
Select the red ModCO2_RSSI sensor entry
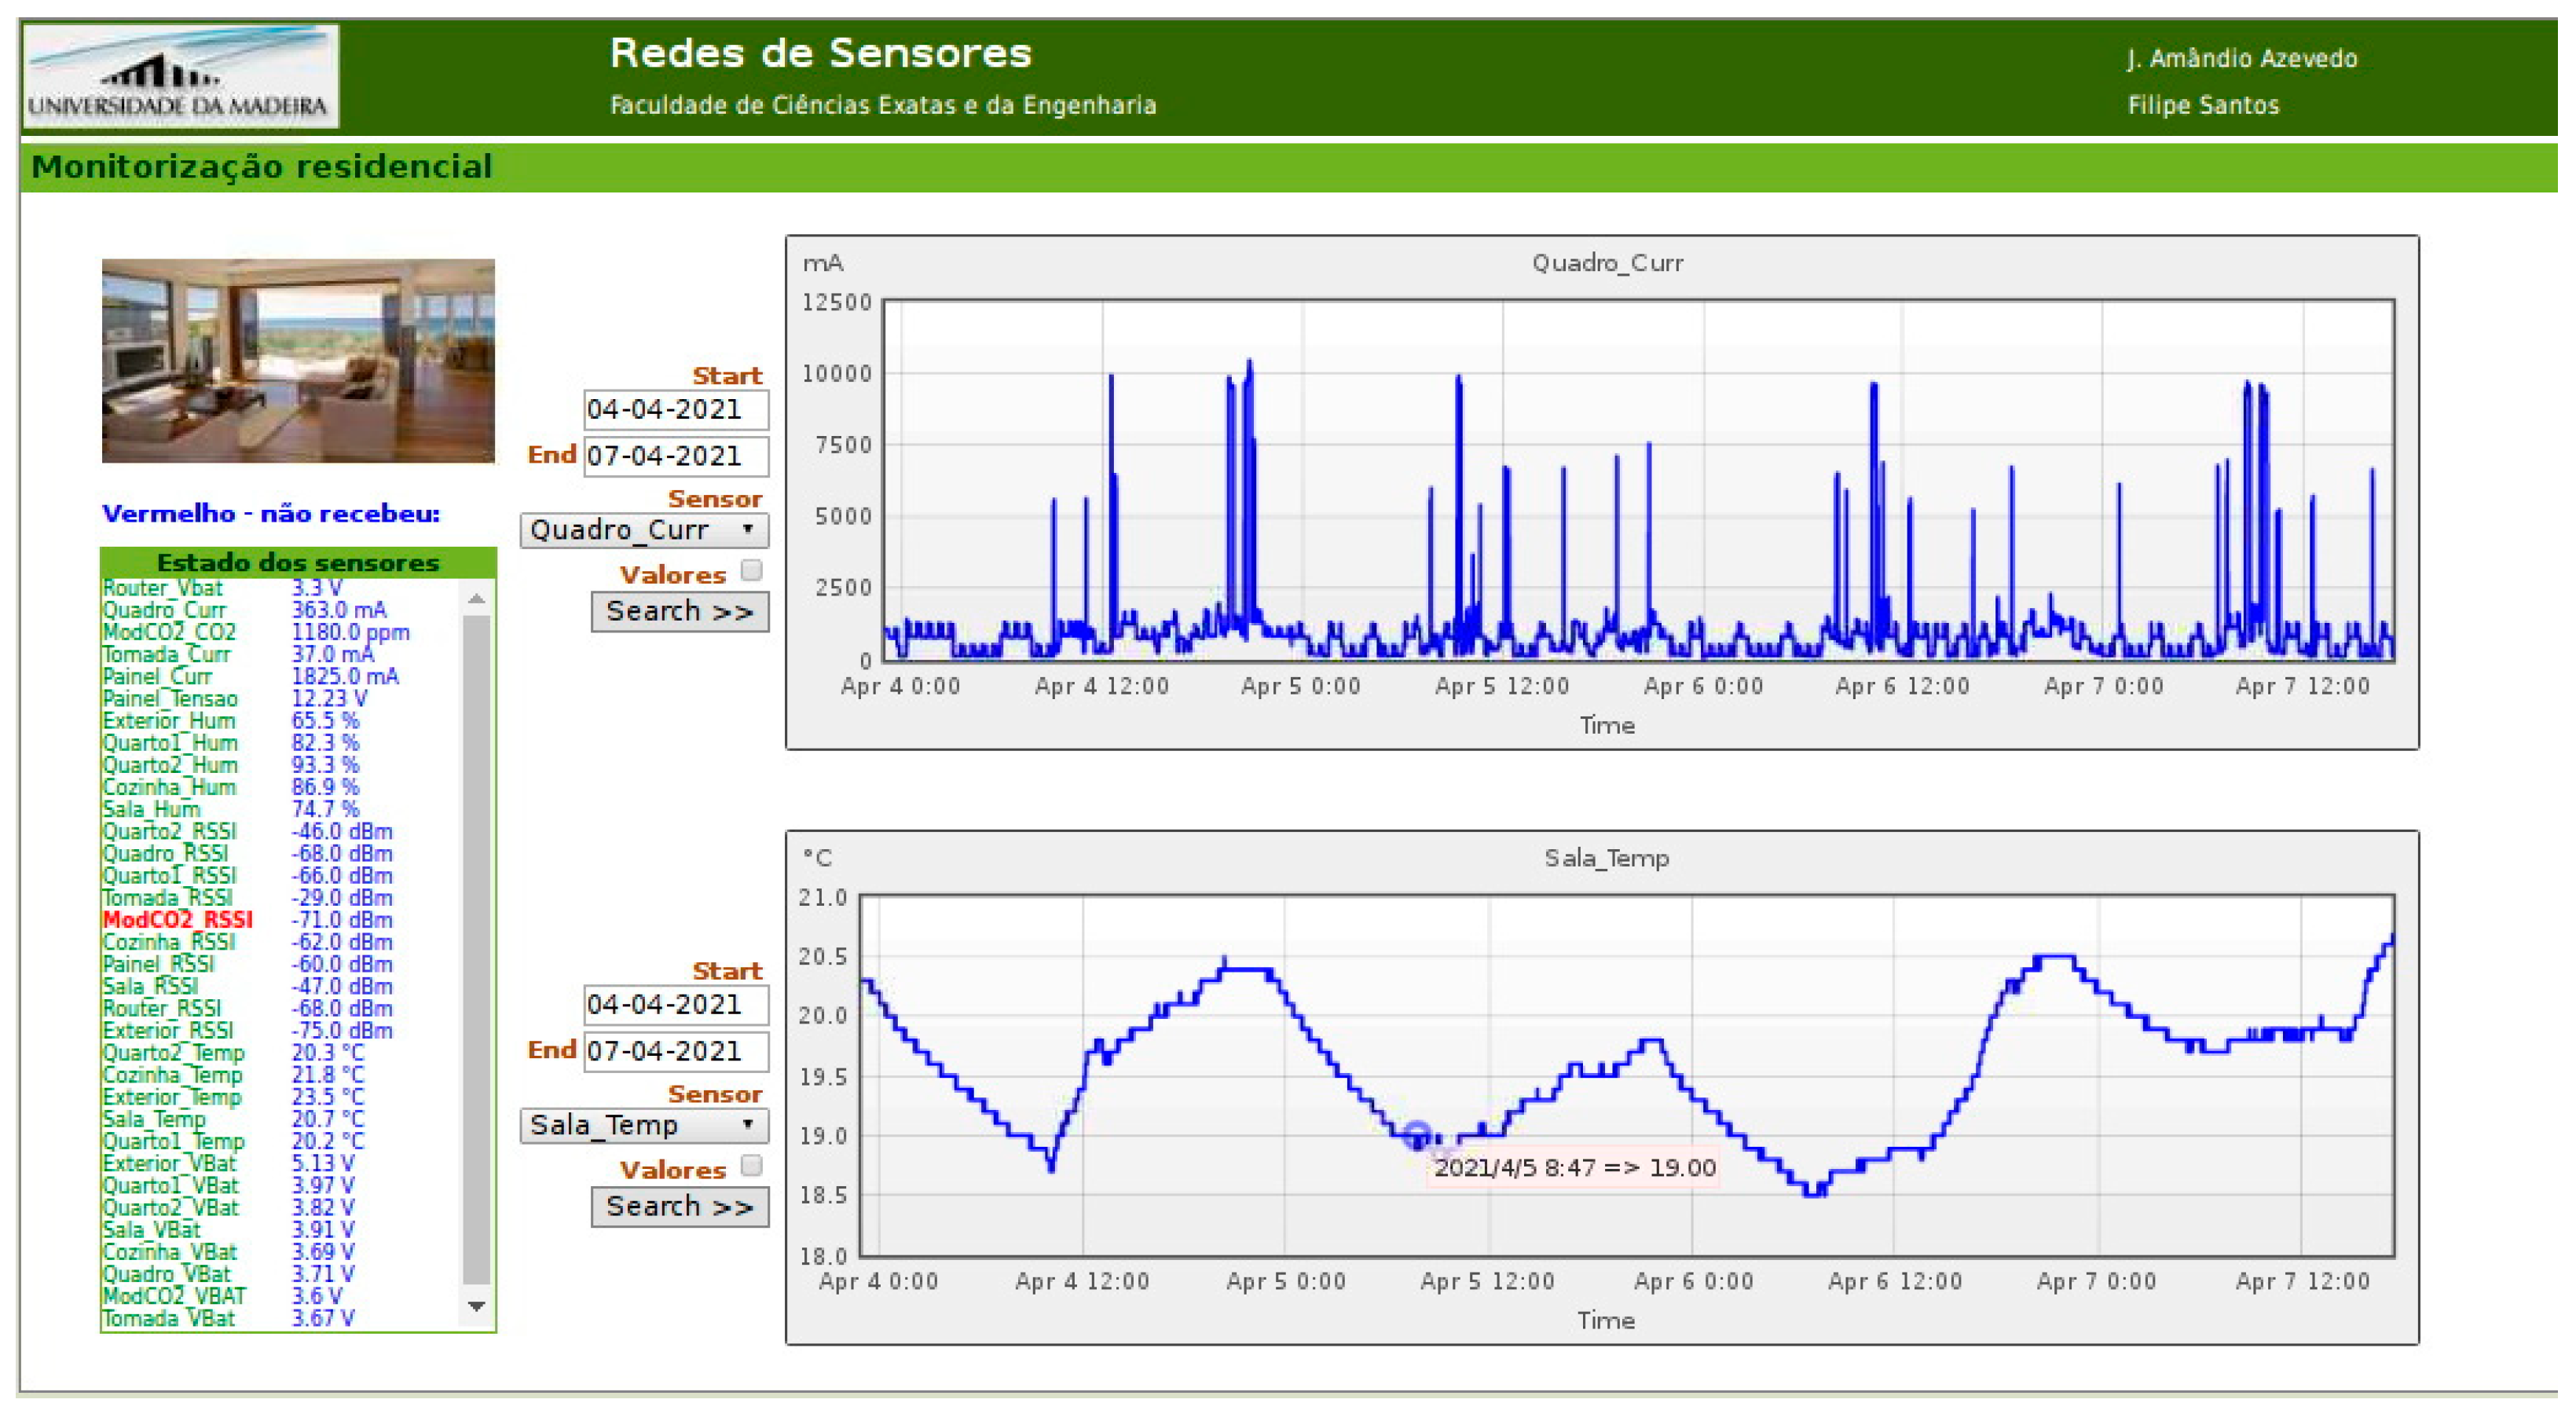pyautogui.click(x=178, y=919)
